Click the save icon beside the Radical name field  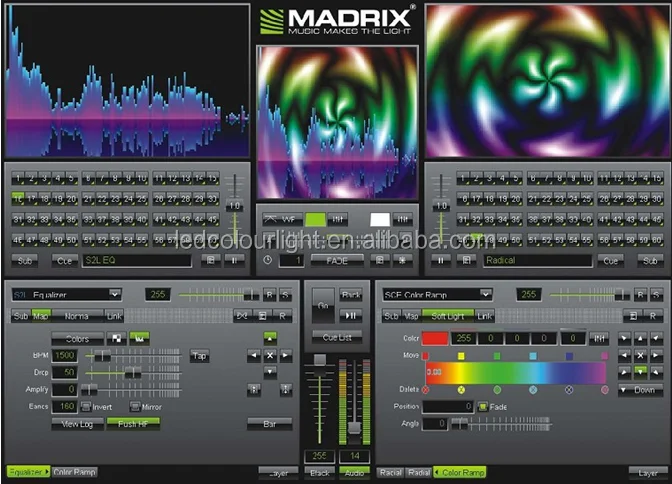coord(467,260)
